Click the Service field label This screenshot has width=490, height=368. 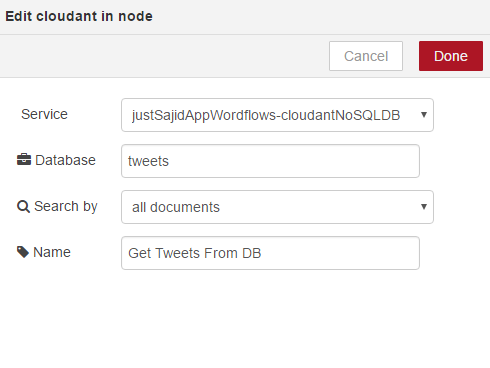[x=44, y=114]
